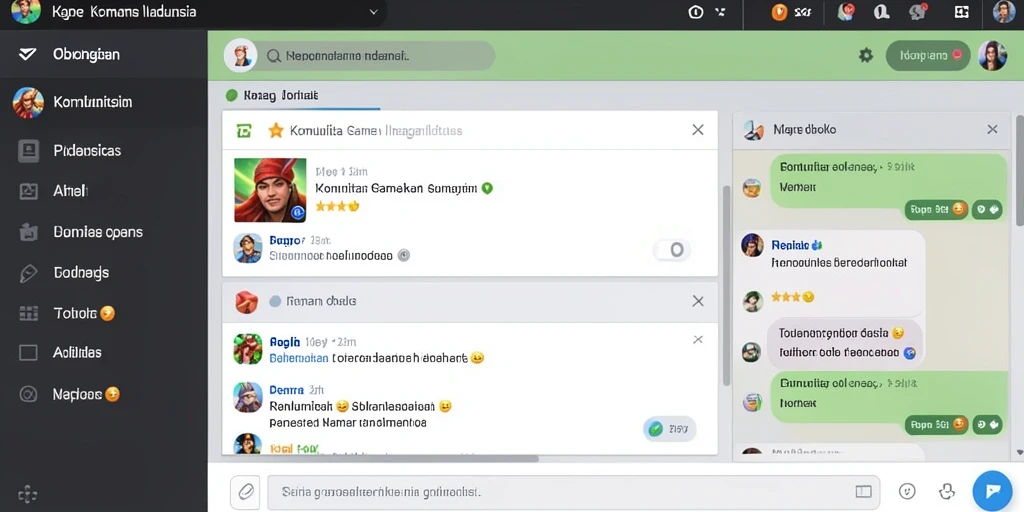Click the star rating in chat panel

793,296
